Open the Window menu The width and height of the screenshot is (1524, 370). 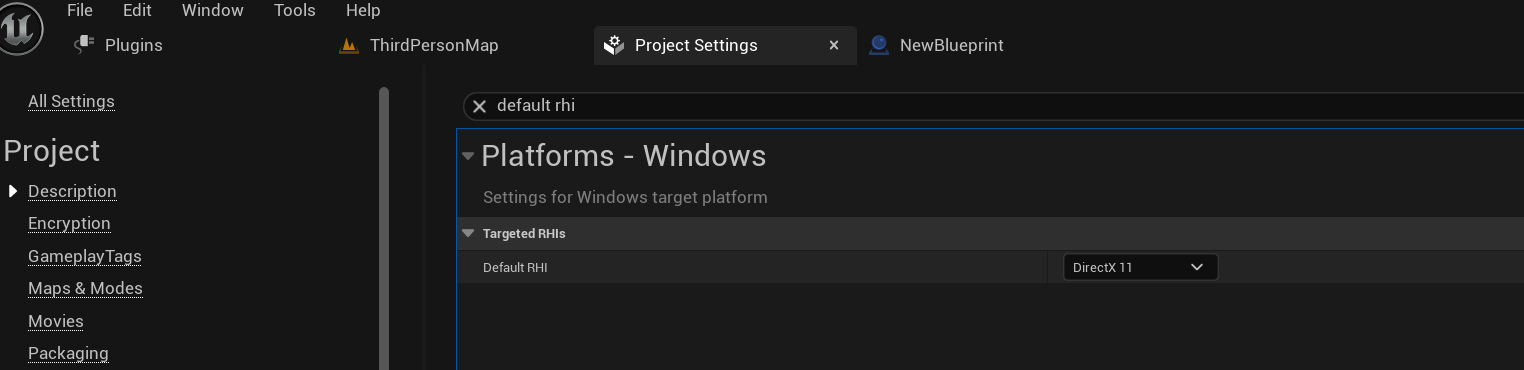[213, 10]
